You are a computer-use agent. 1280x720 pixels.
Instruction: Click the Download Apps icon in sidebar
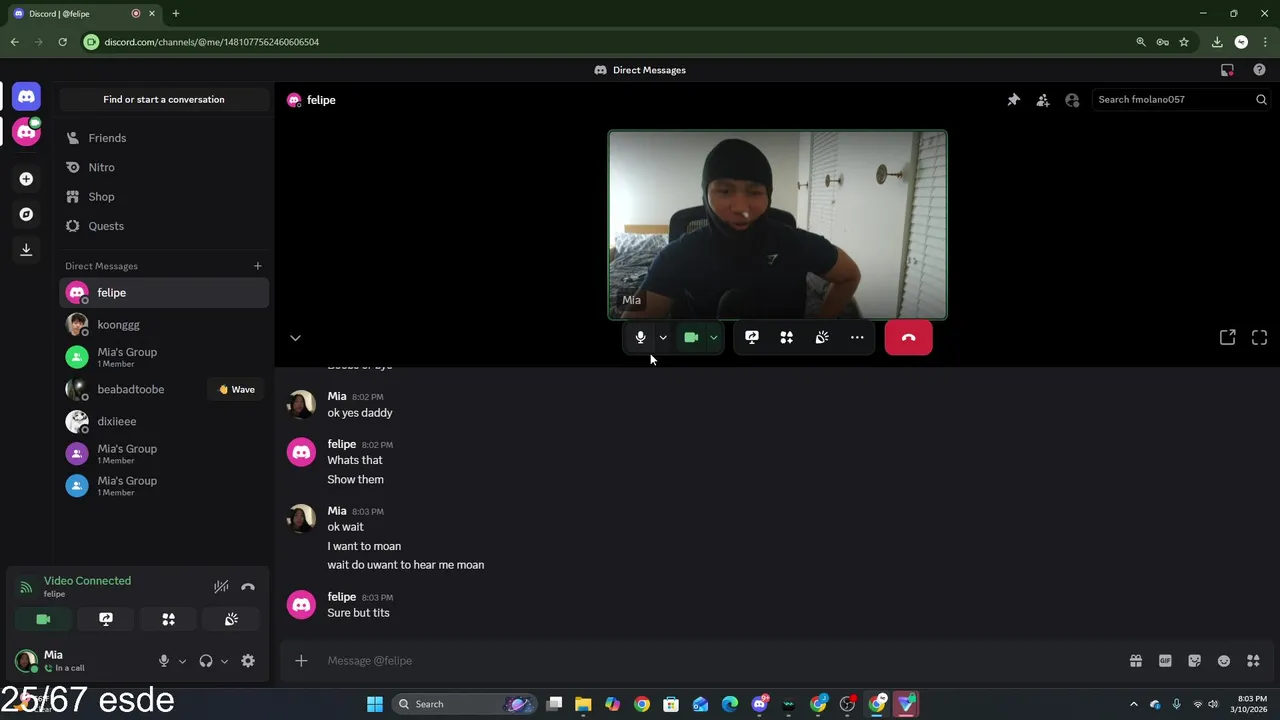[x=27, y=249]
